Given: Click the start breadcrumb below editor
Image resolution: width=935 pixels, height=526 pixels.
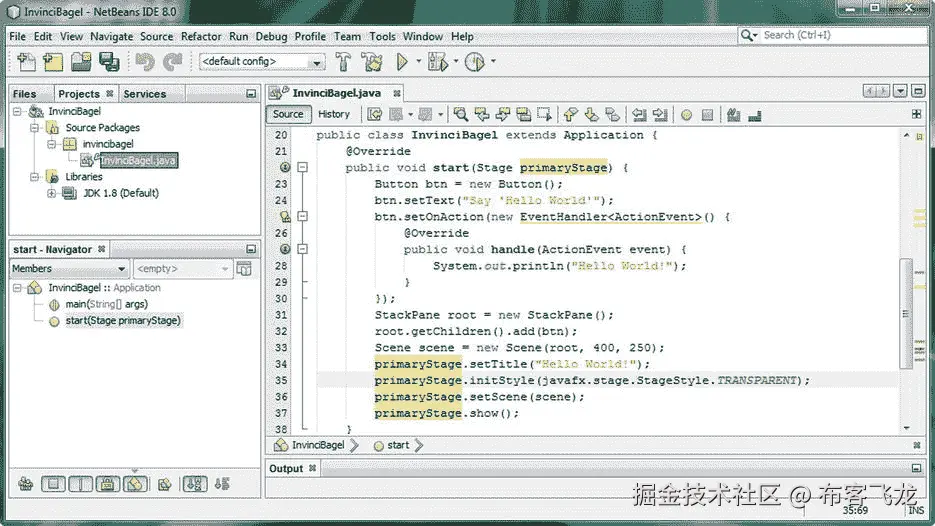Looking at the screenshot, I should coord(398,445).
